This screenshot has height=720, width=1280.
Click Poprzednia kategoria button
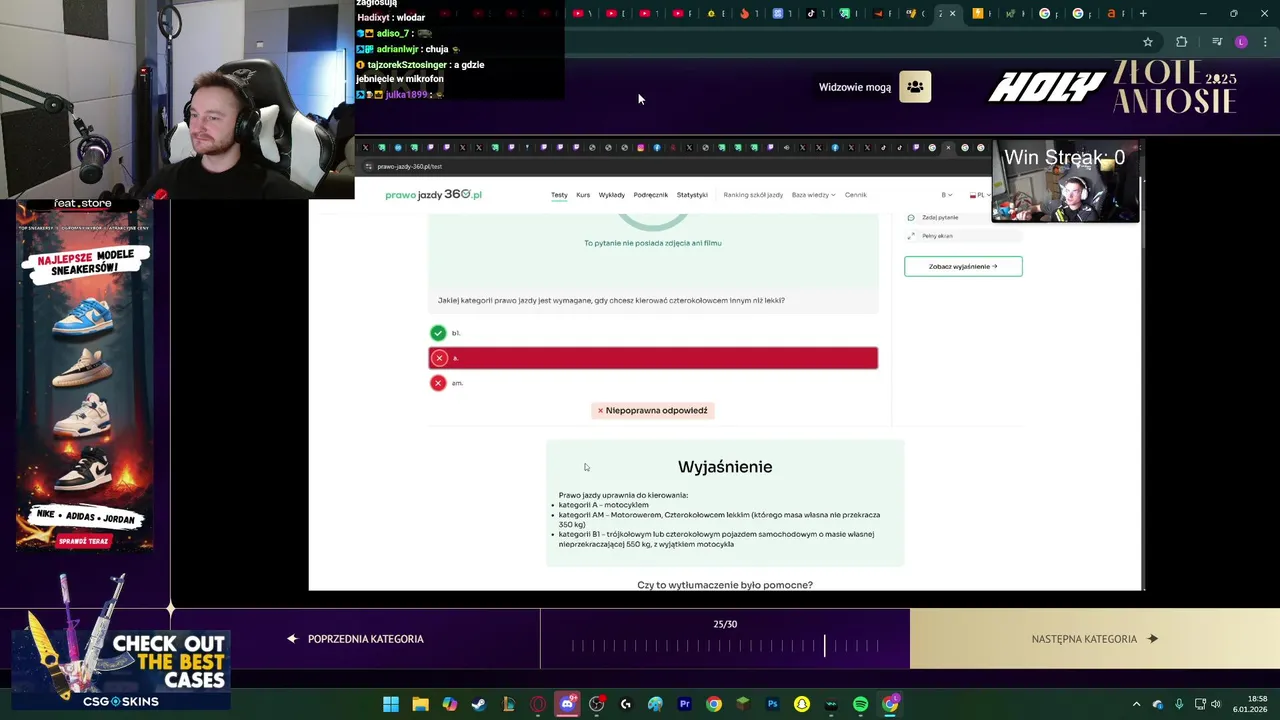coord(356,639)
